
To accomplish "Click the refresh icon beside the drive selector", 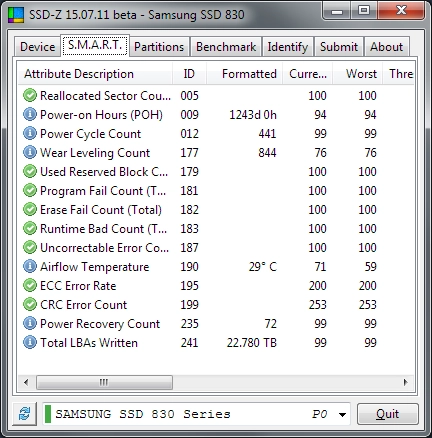I will click(x=24, y=414).
